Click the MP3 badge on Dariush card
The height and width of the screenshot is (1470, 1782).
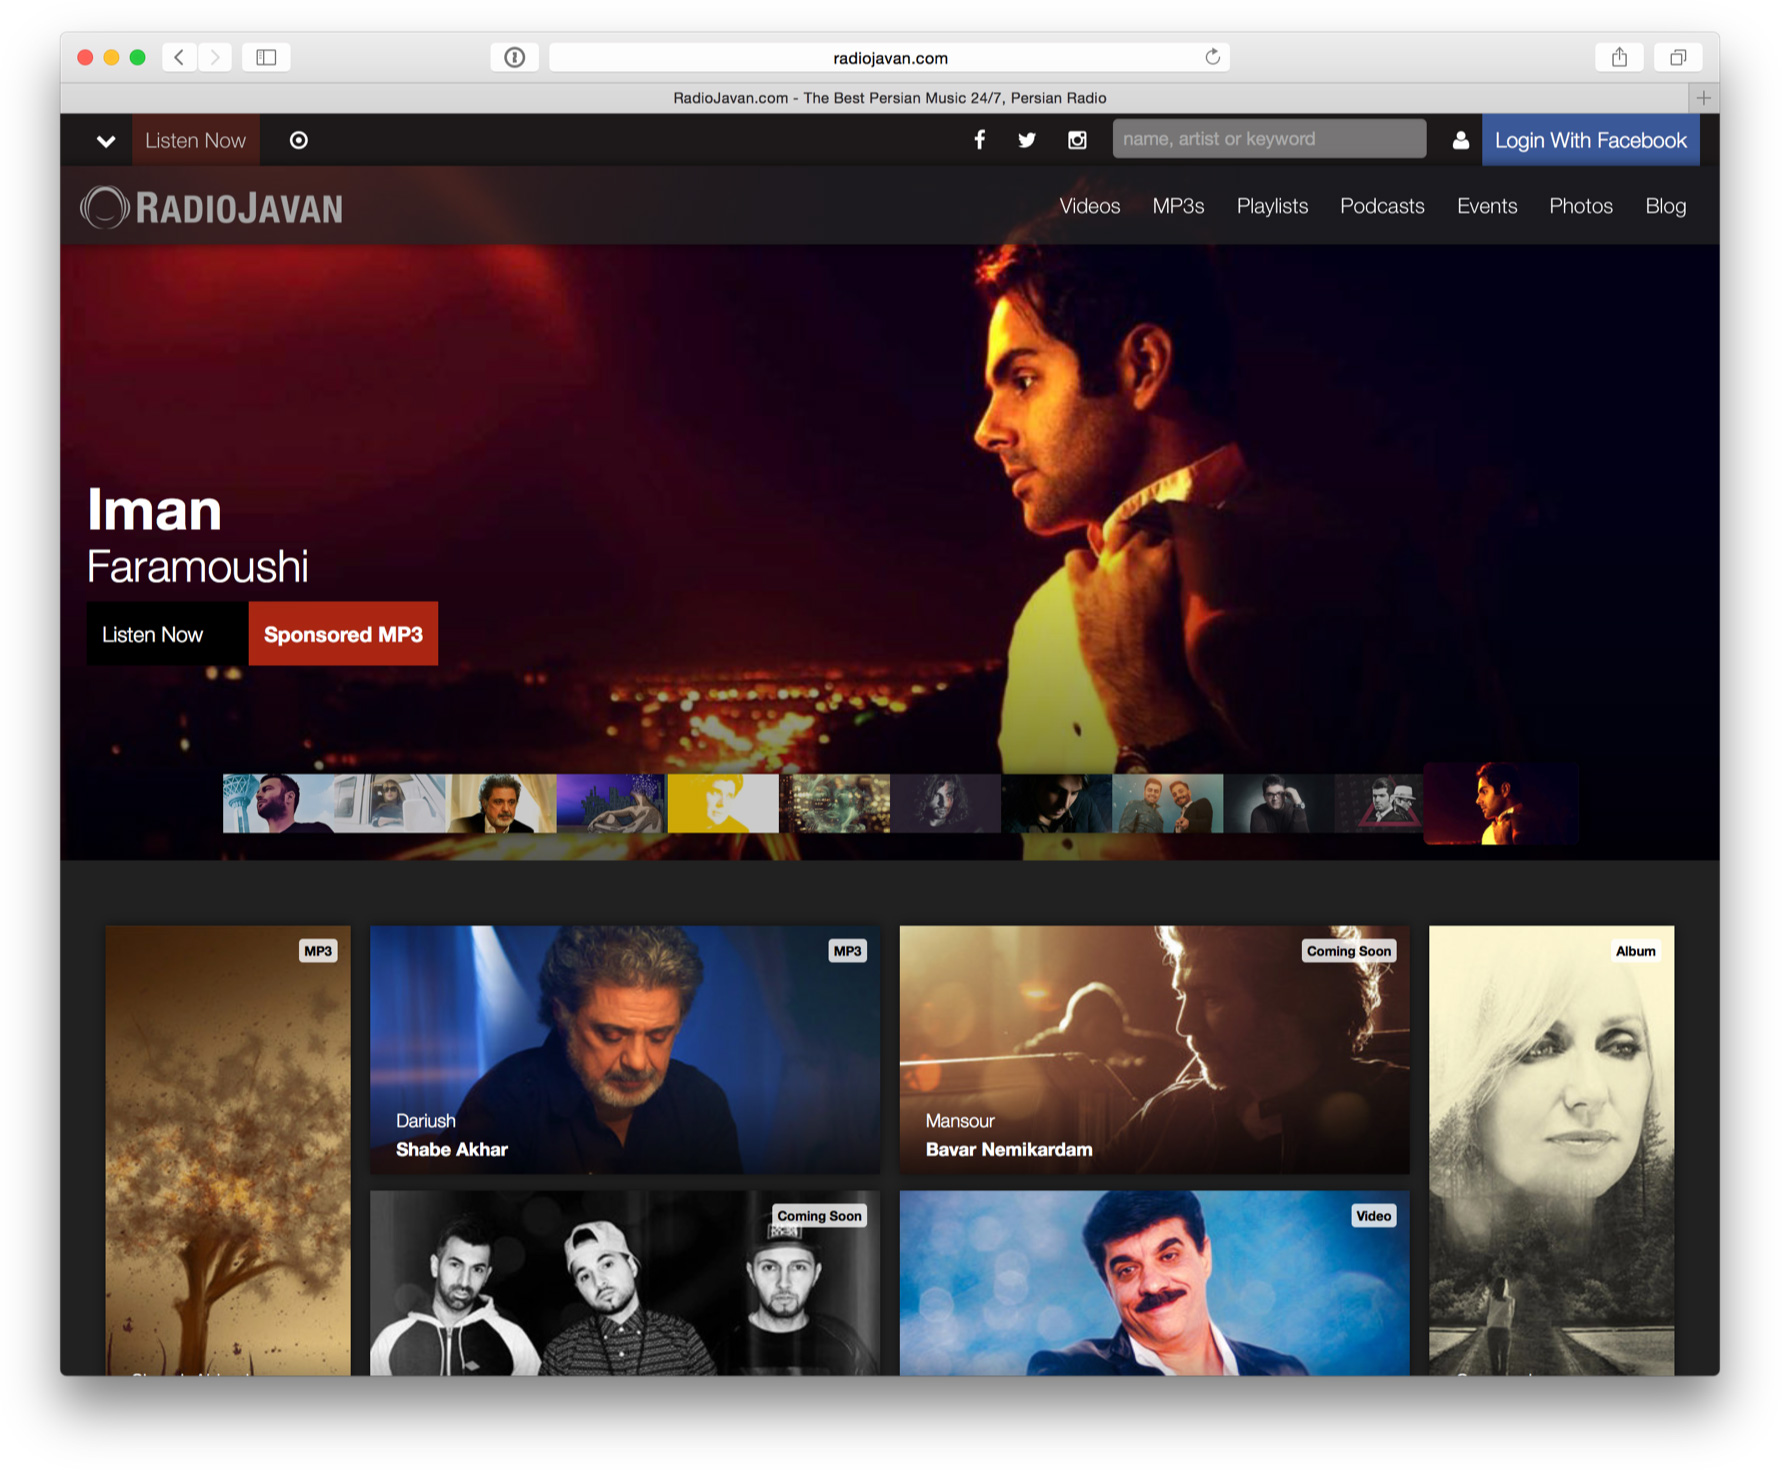tap(847, 951)
